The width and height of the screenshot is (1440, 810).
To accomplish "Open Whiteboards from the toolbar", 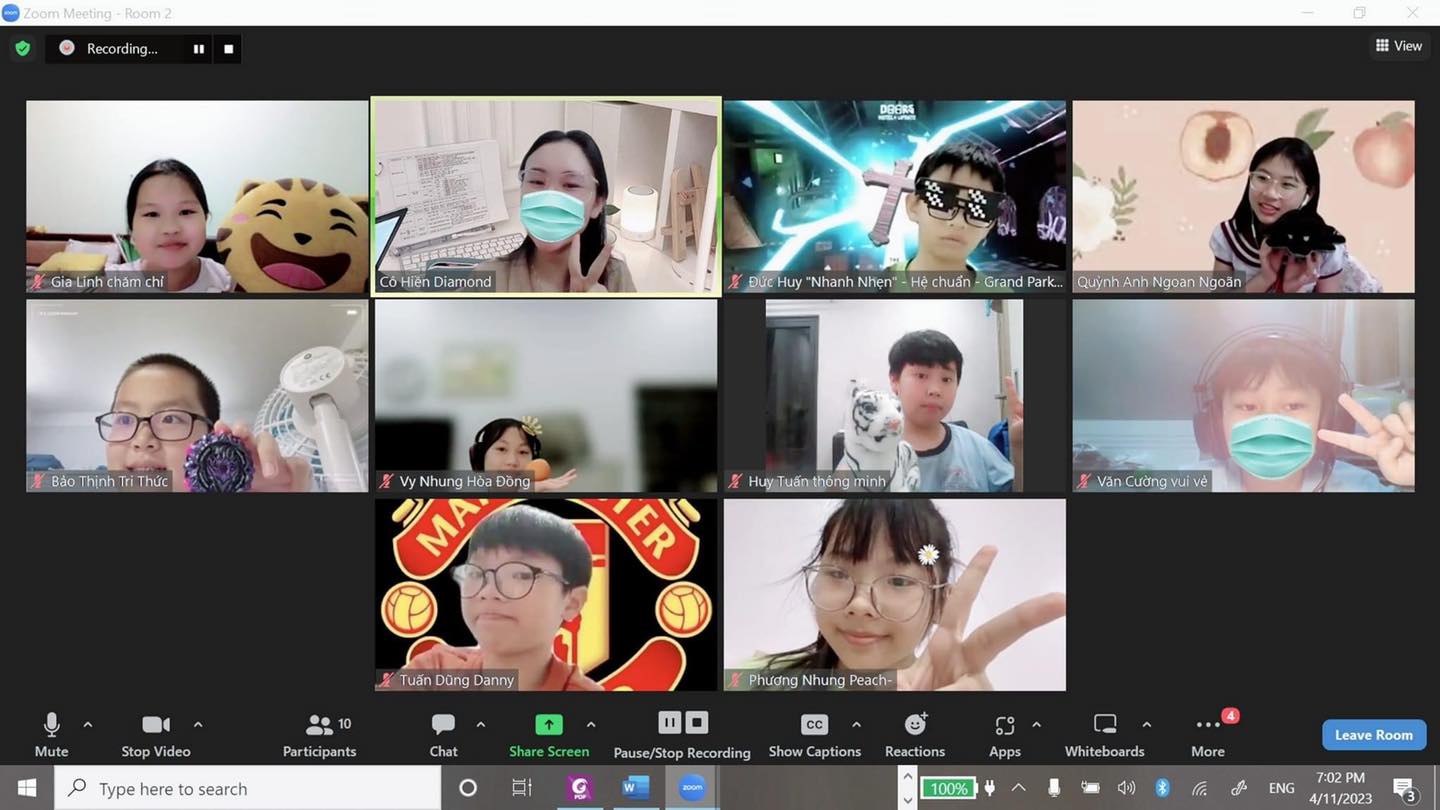I will pyautogui.click(x=1104, y=726).
